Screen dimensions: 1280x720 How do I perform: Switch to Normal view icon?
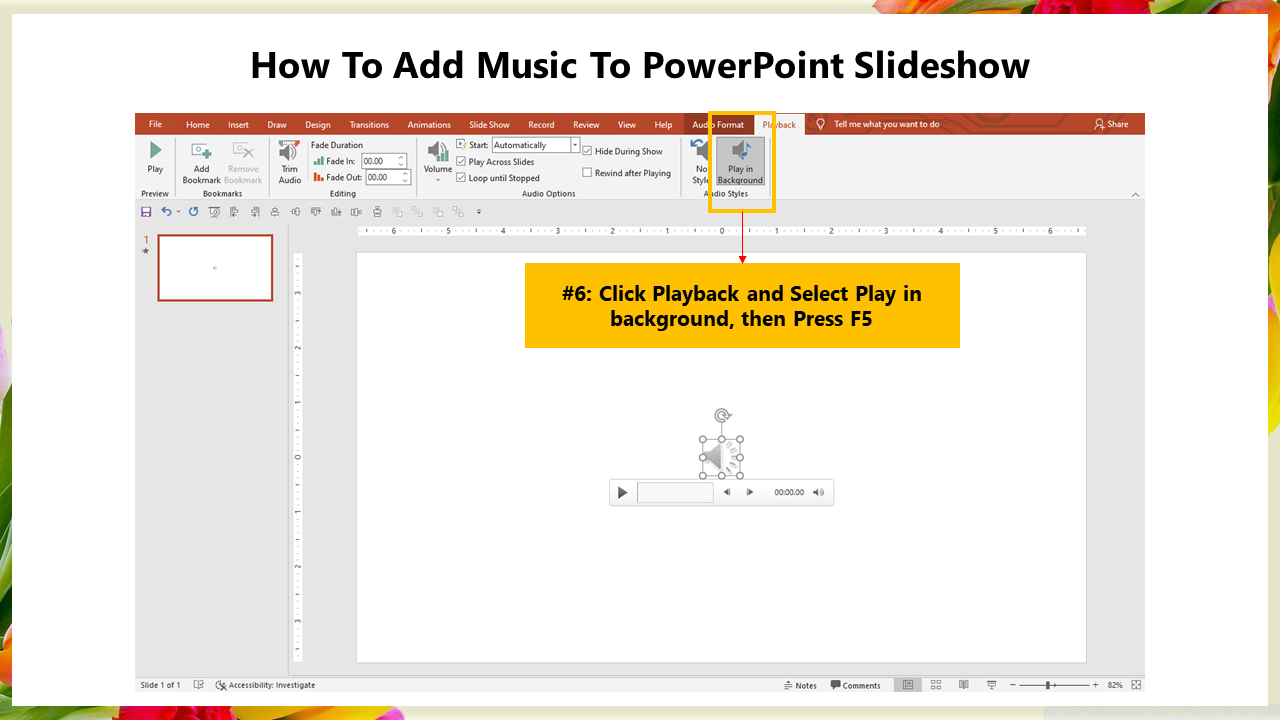[x=908, y=685]
